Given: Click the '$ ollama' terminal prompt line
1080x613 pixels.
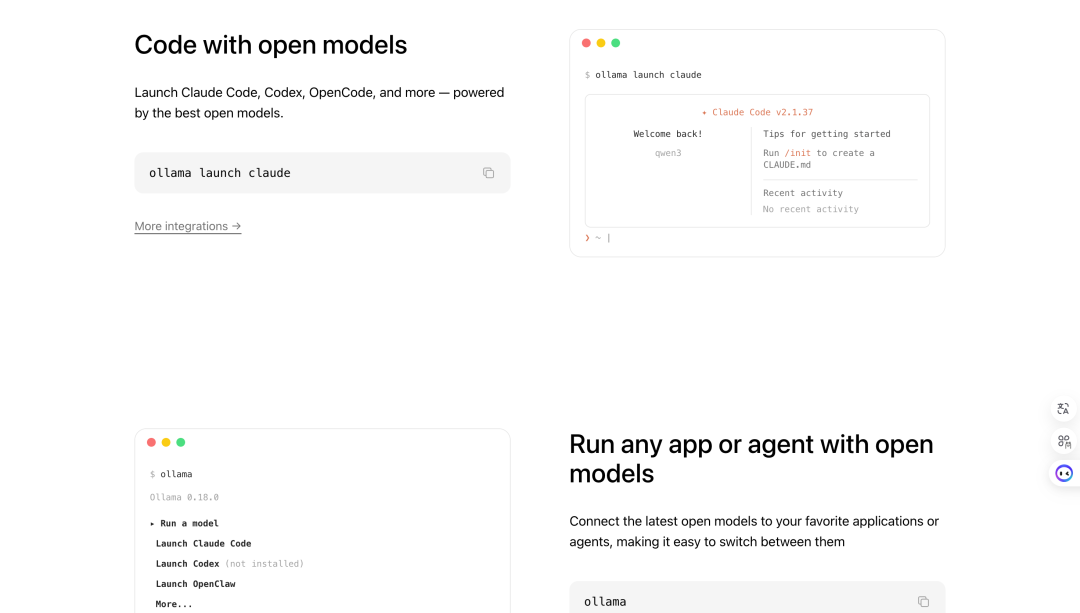Looking at the screenshot, I should click(172, 474).
